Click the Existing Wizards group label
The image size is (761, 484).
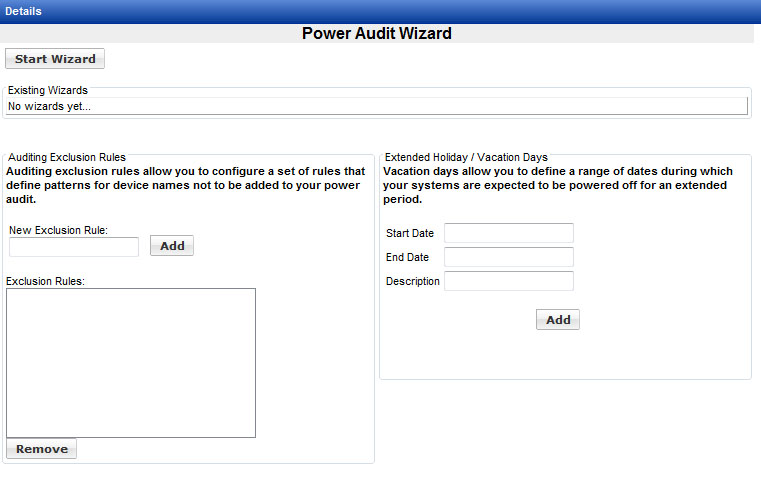[x=48, y=90]
